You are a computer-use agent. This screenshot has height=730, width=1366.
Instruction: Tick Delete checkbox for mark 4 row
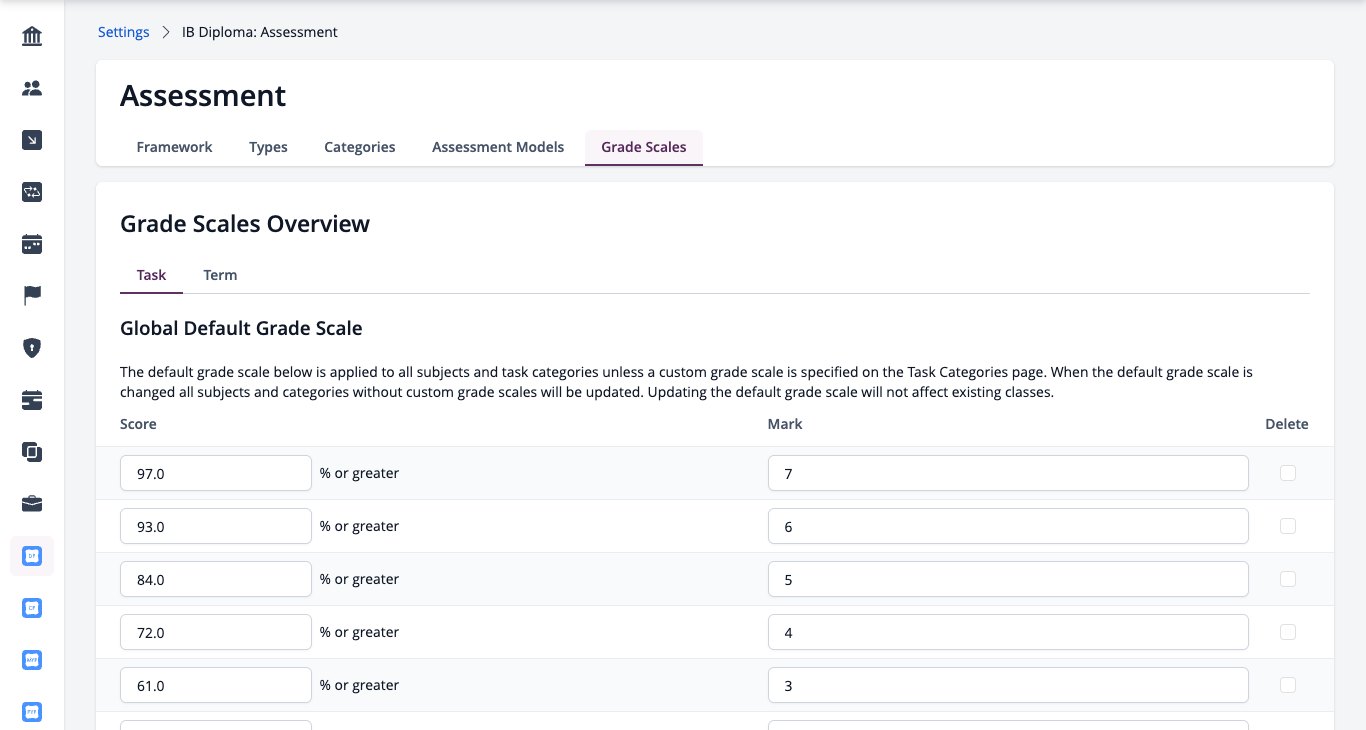1288,632
